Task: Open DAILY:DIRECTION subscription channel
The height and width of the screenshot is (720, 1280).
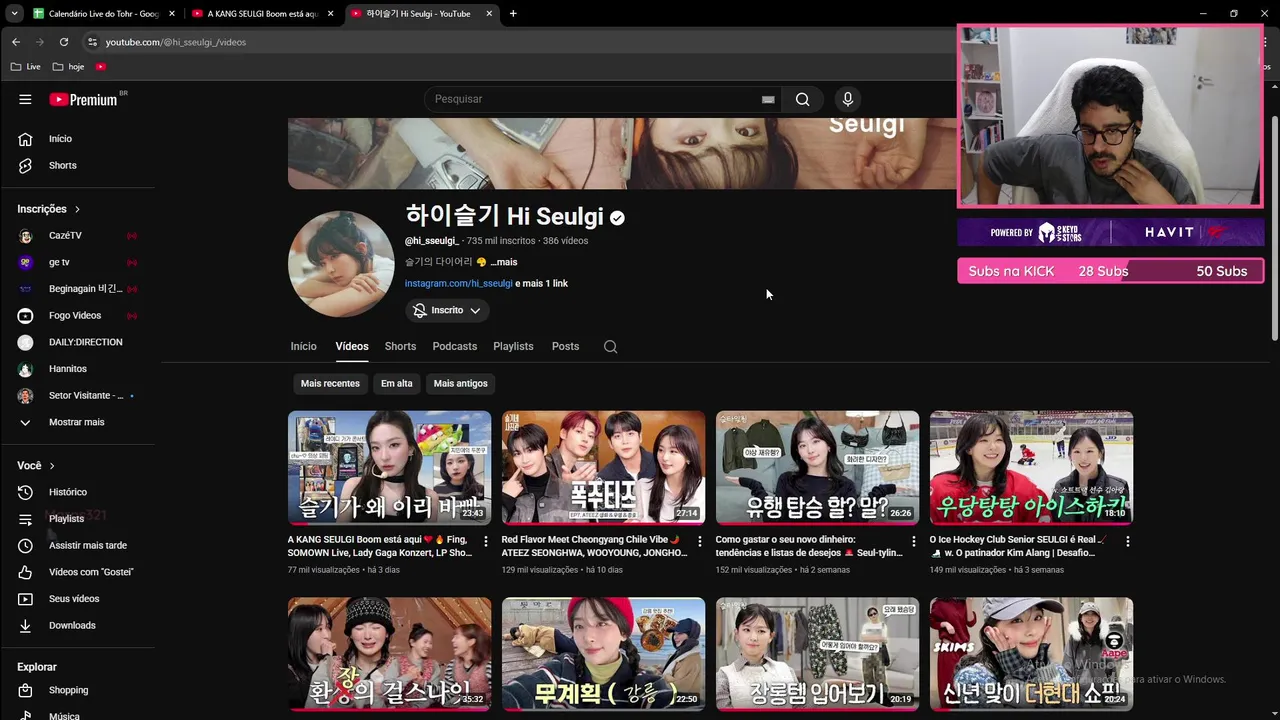Action: (x=78, y=342)
